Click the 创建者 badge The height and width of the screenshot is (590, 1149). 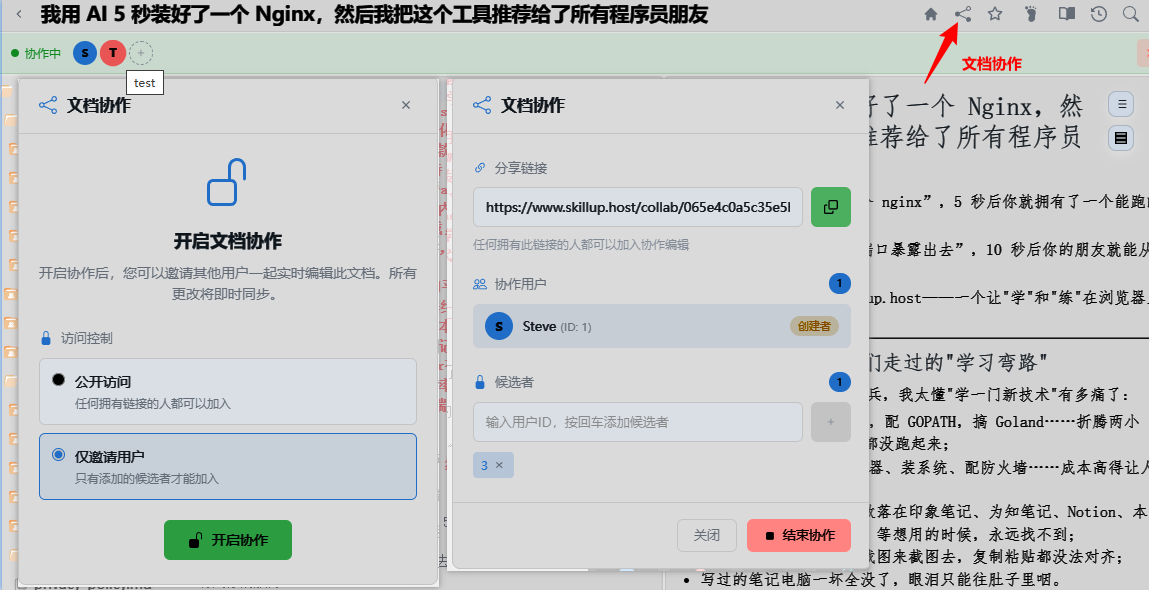click(814, 326)
